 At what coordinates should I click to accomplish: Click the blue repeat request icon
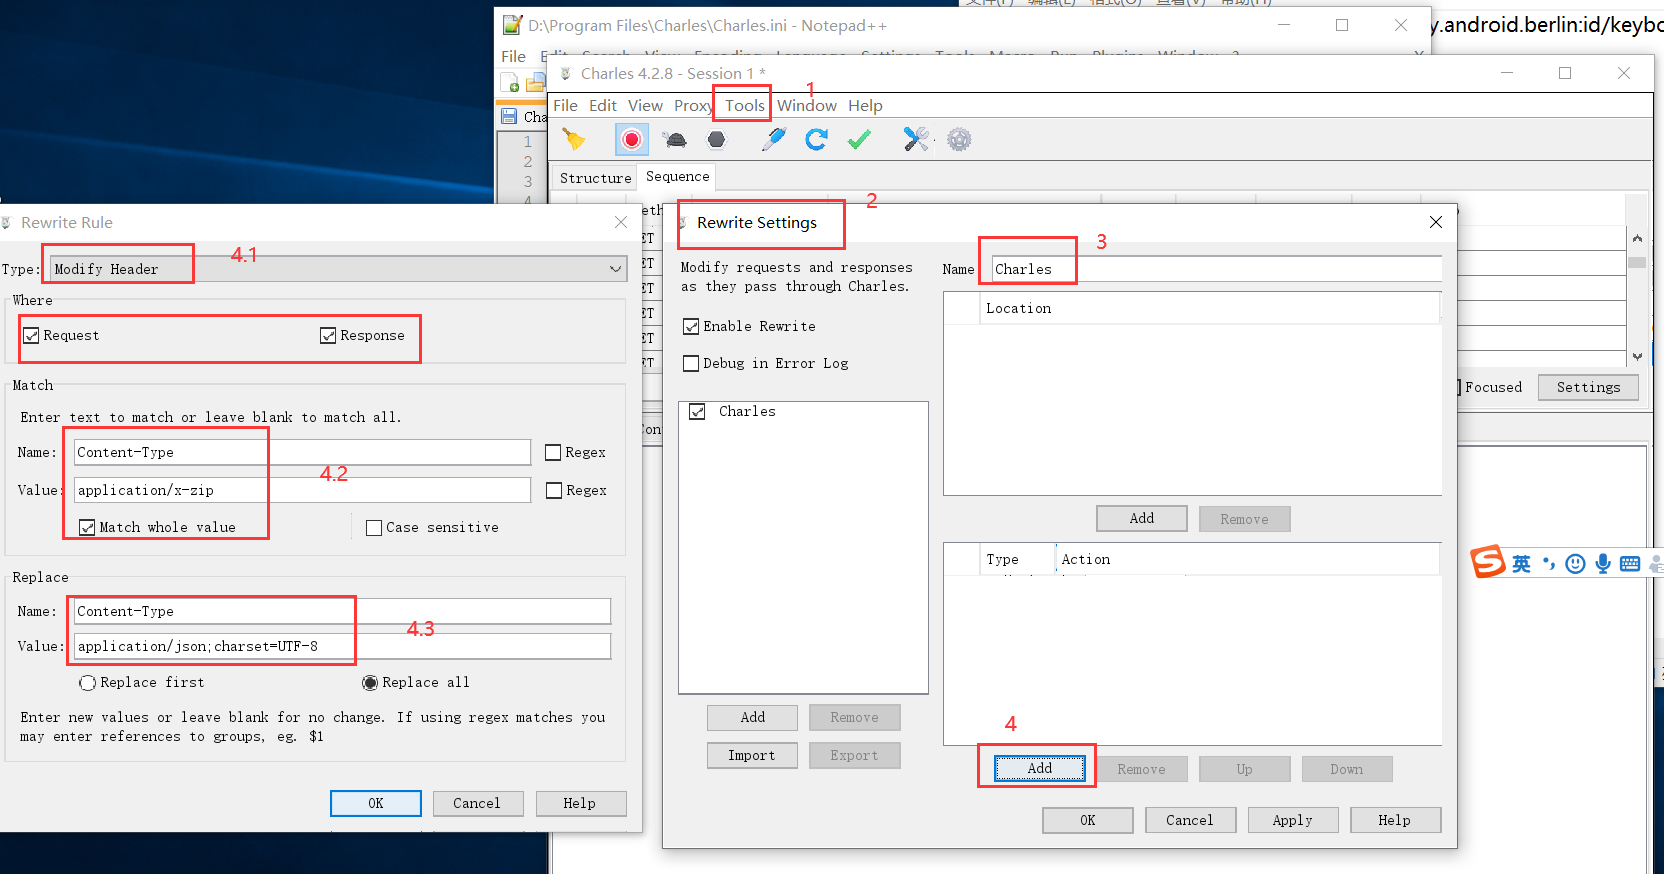click(816, 139)
